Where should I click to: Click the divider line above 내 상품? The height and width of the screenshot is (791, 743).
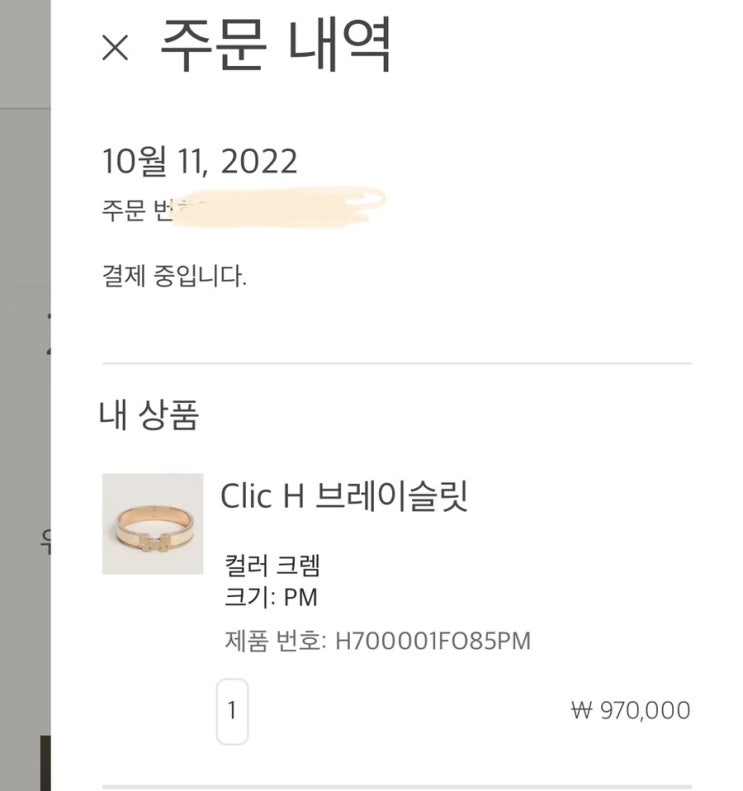396,363
